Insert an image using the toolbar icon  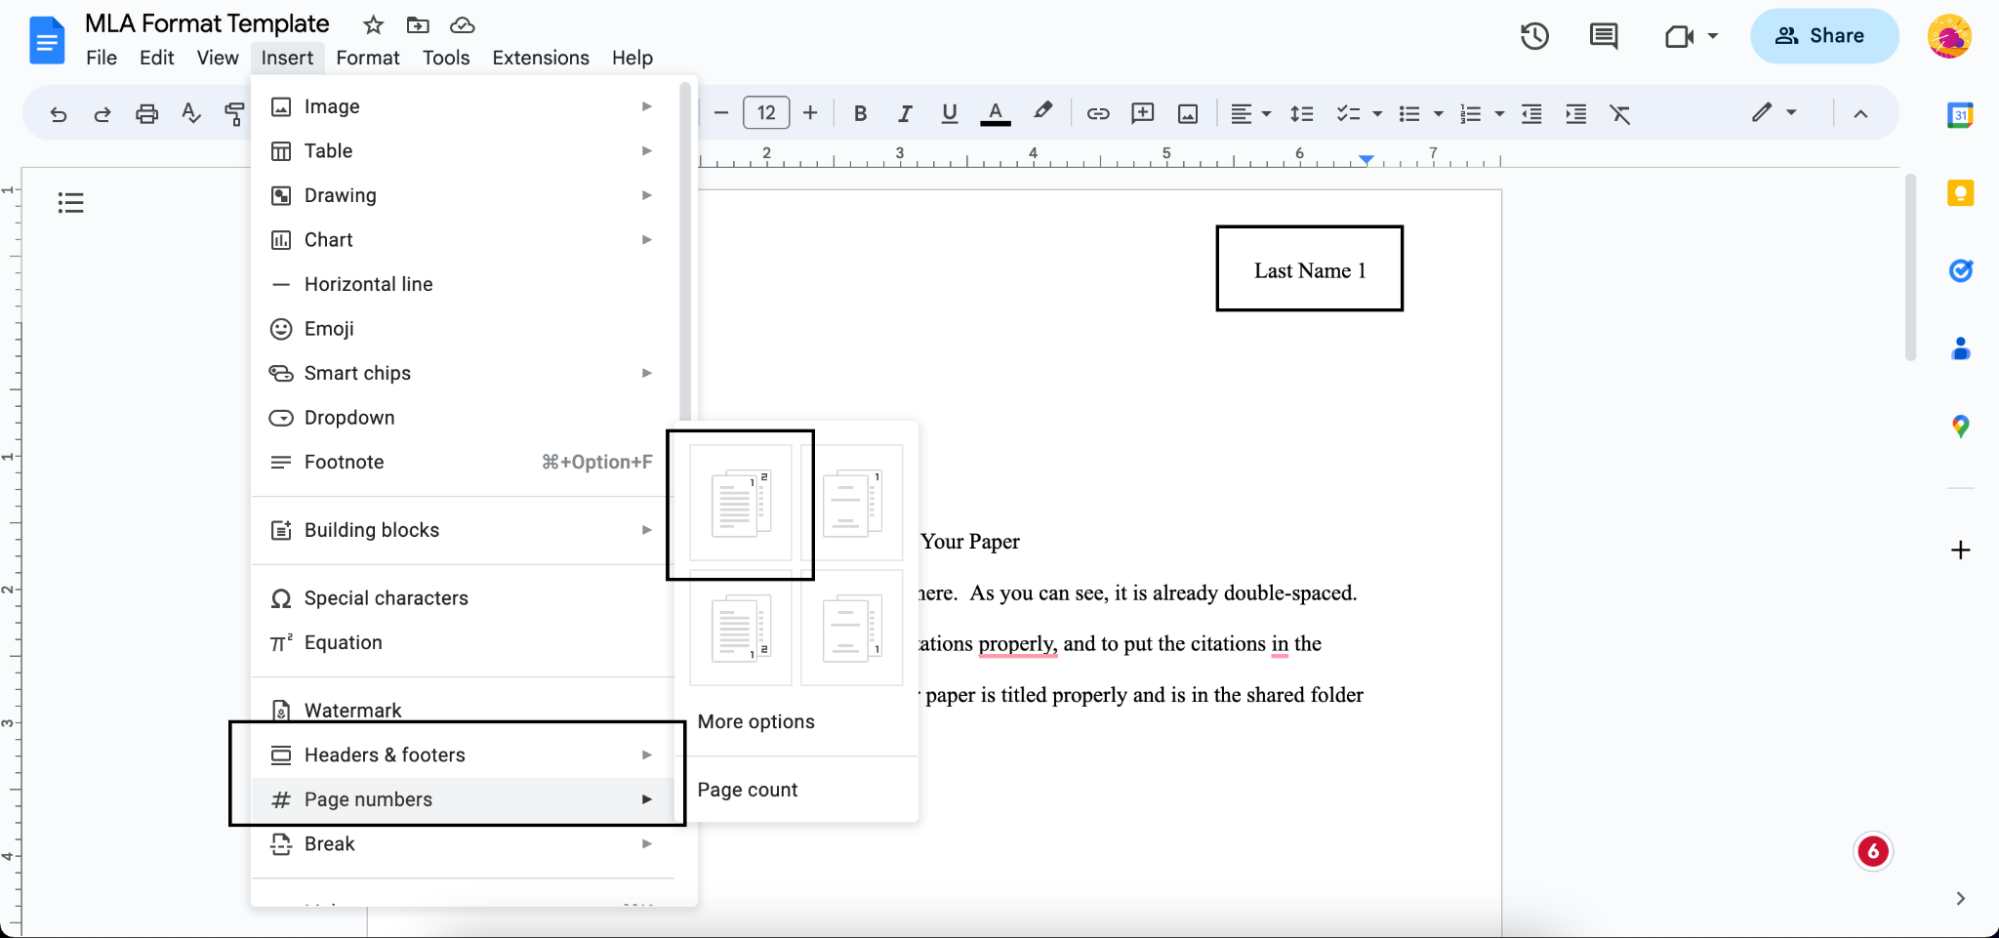pyautogui.click(x=1186, y=112)
